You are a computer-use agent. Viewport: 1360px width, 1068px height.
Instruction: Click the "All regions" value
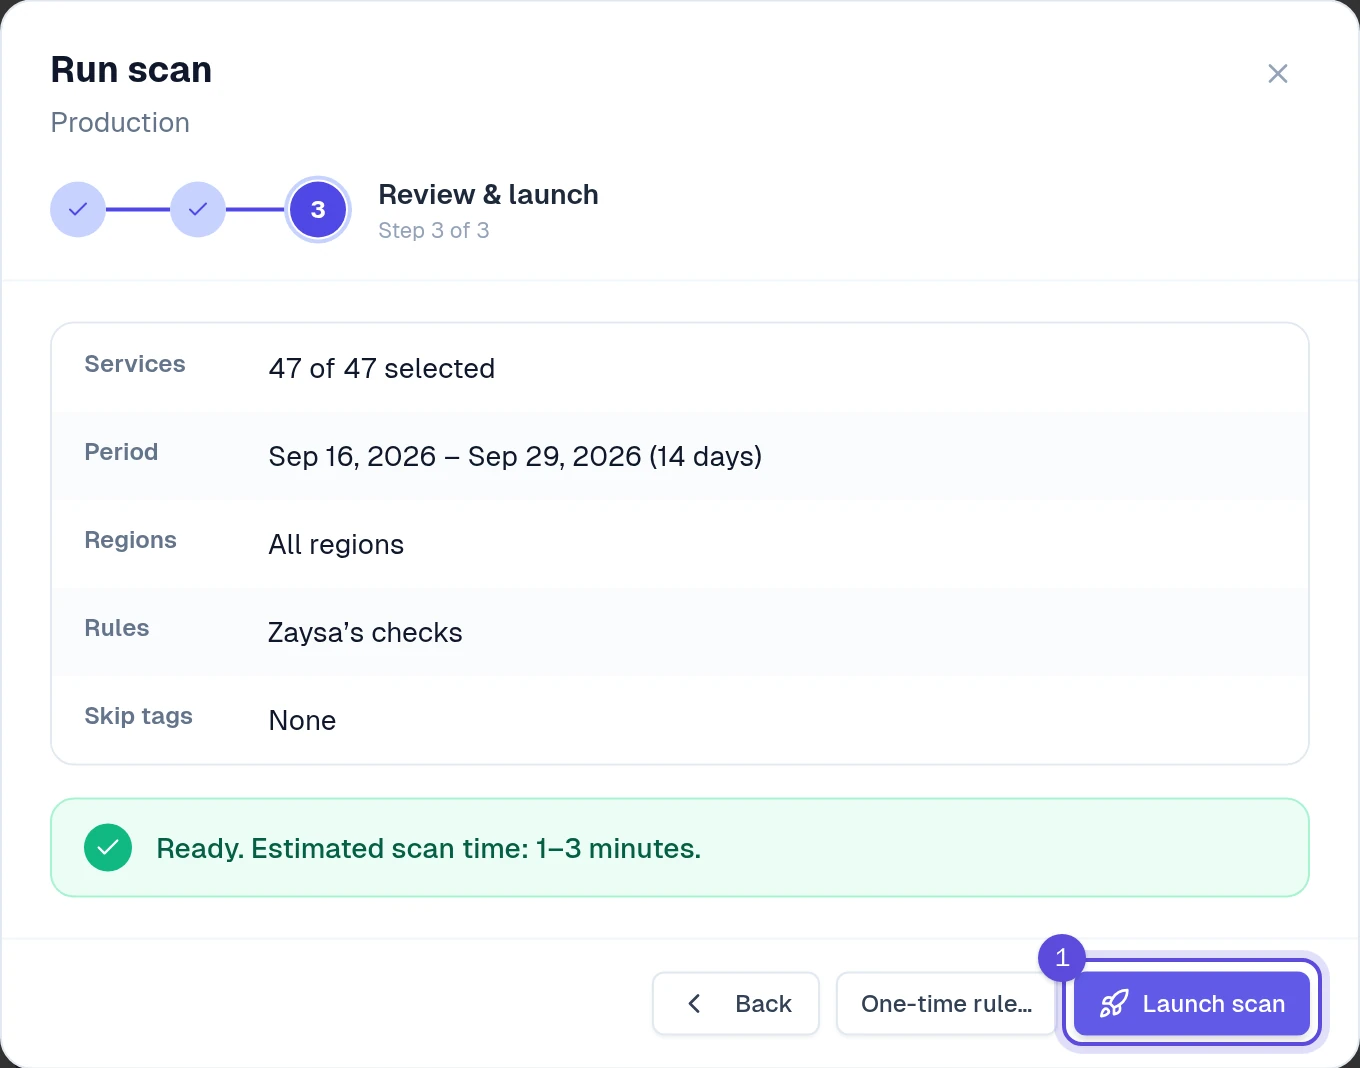(x=336, y=544)
